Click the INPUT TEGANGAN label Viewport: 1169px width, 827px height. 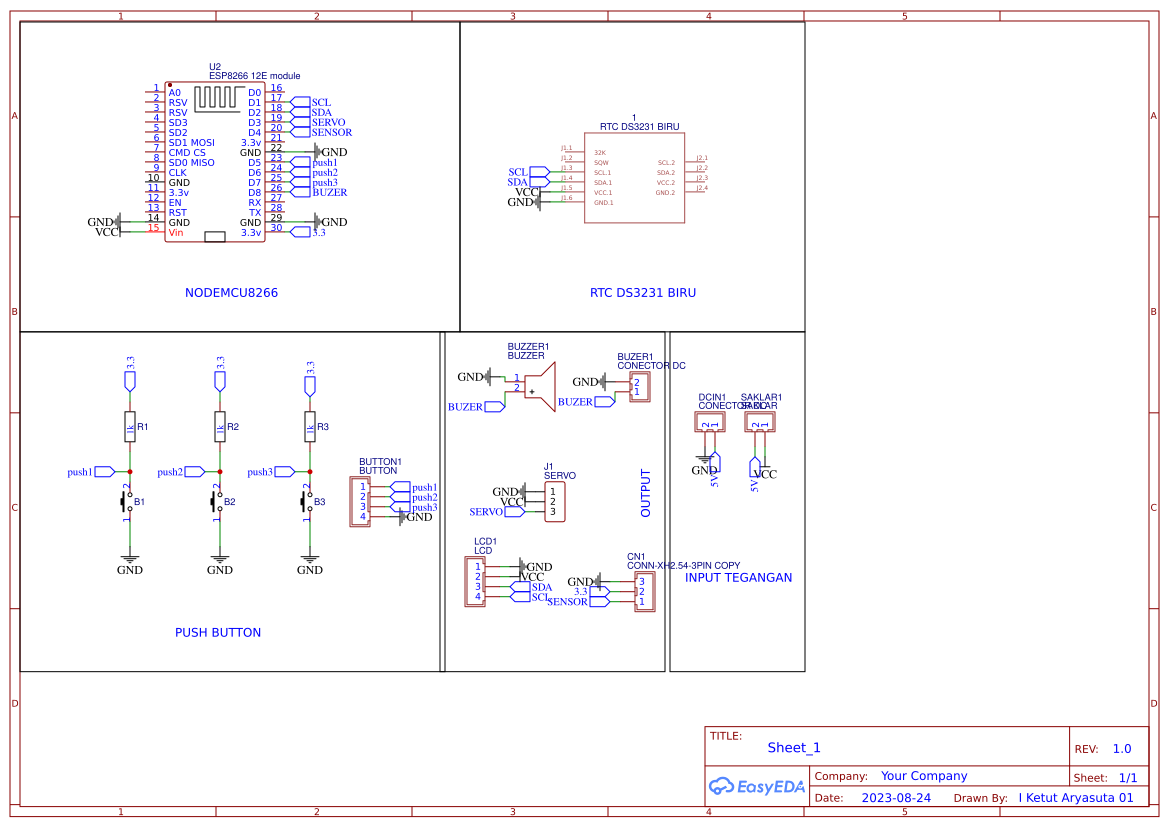pyautogui.click(x=738, y=578)
